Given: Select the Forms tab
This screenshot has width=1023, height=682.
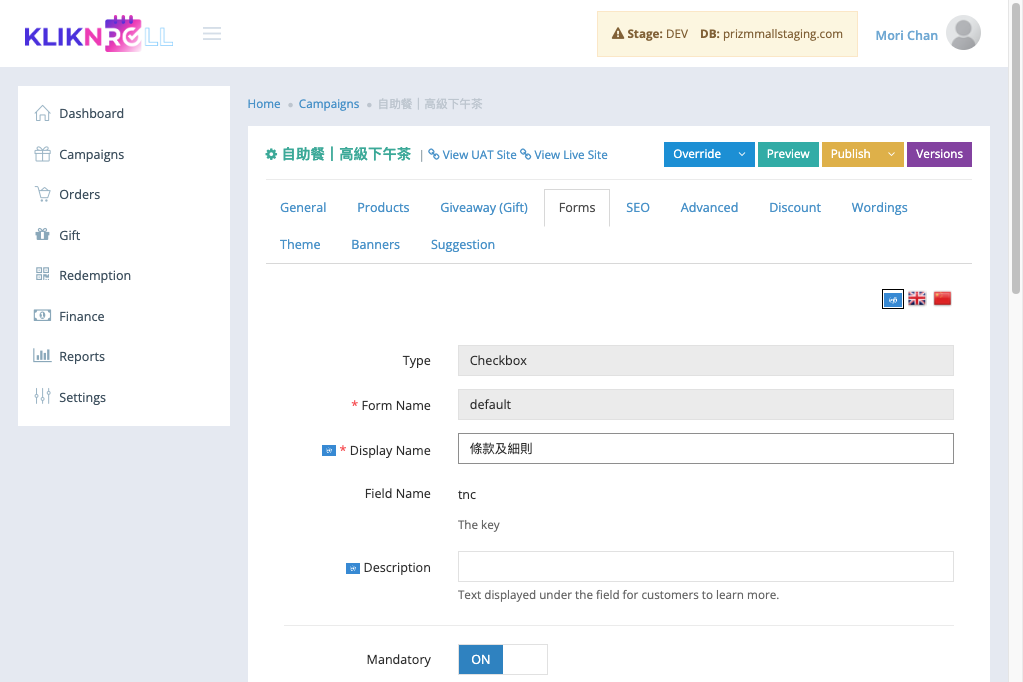Looking at the screenshot, I should tap(577, 208).
